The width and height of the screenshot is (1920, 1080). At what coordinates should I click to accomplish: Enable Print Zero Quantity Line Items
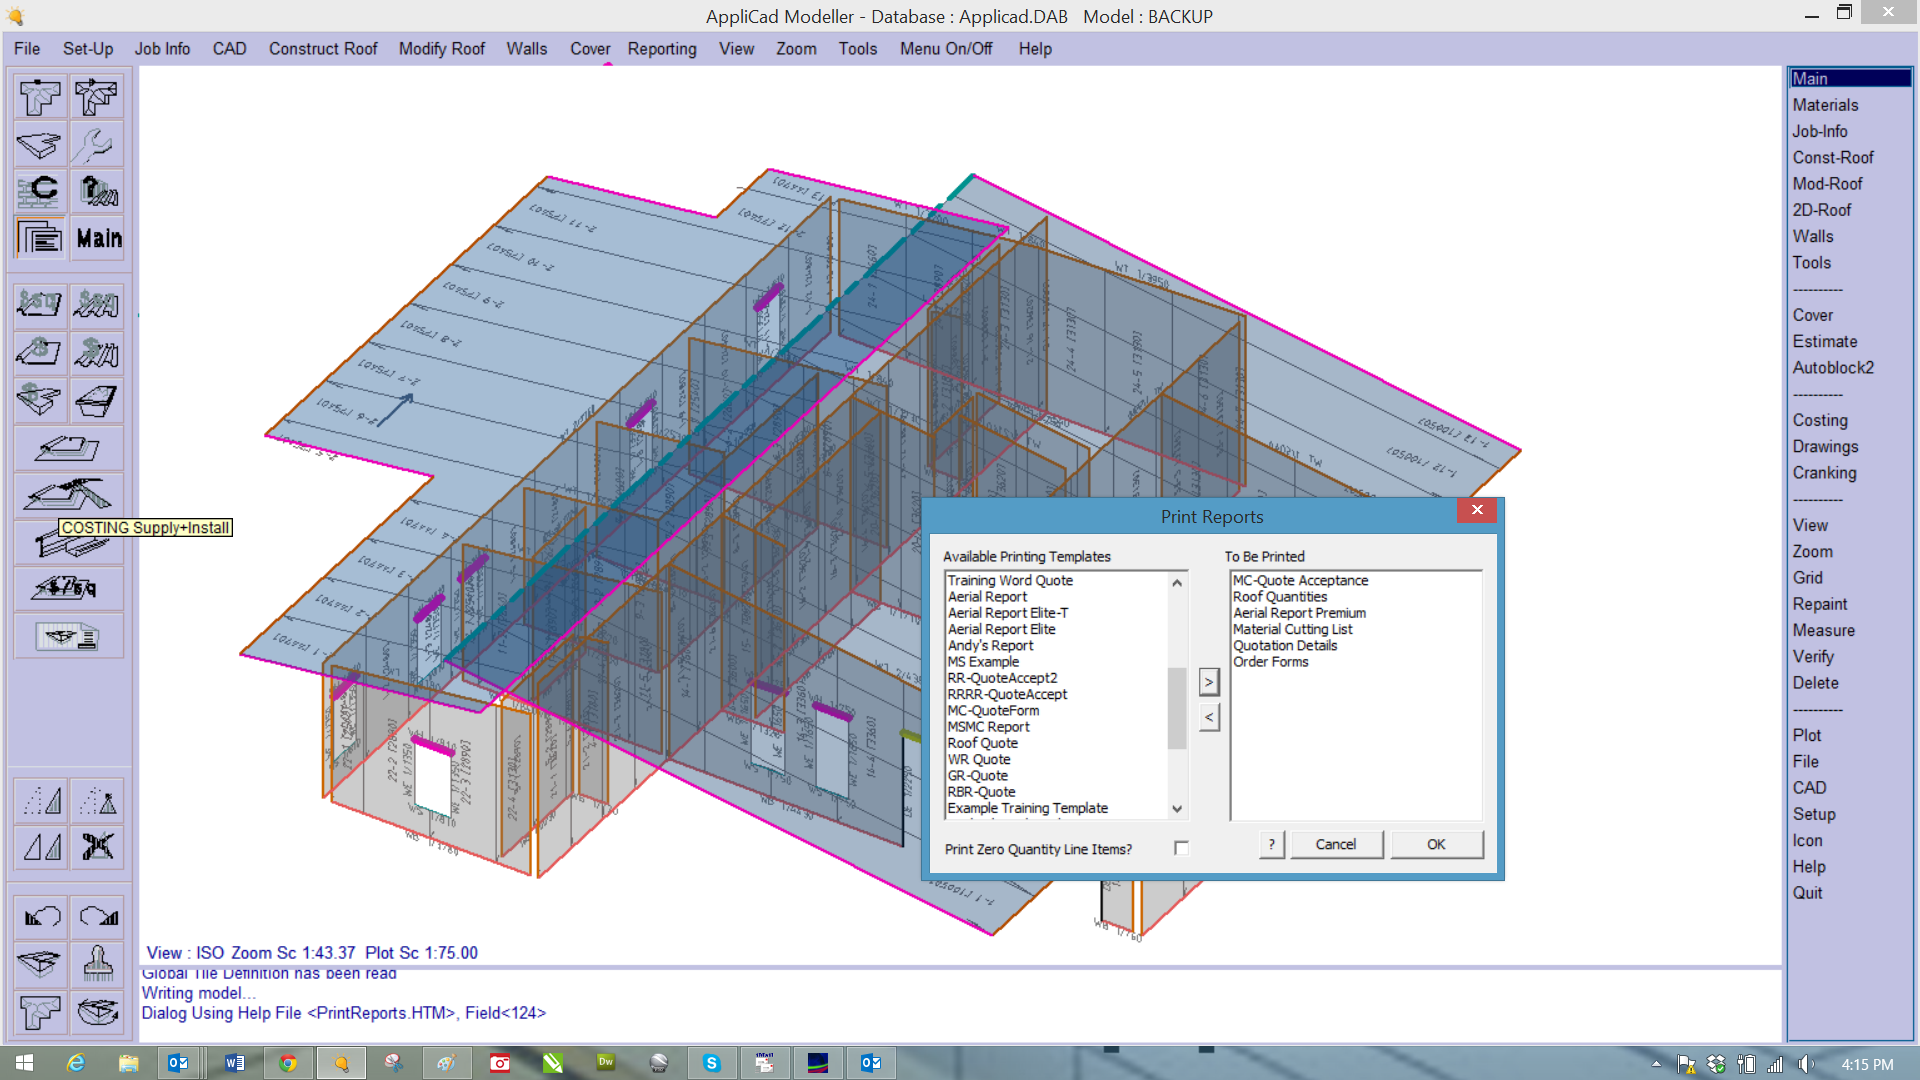coord(1181,847)
